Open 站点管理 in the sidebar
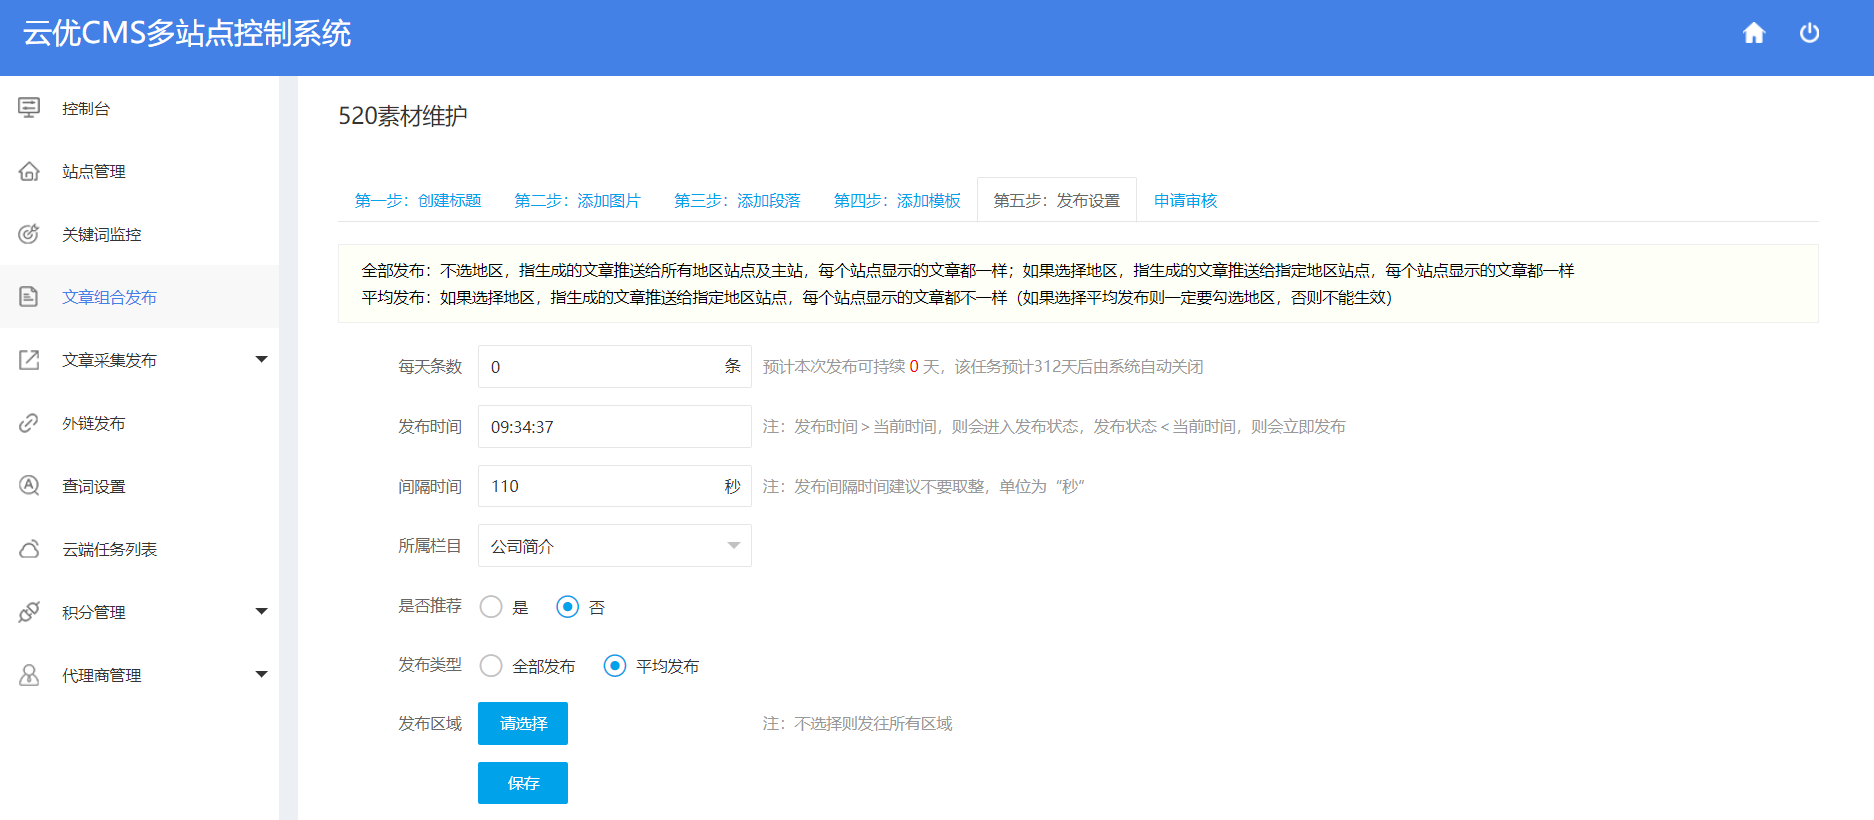Viewport: 1874px width, 820px height. (139, 171)
